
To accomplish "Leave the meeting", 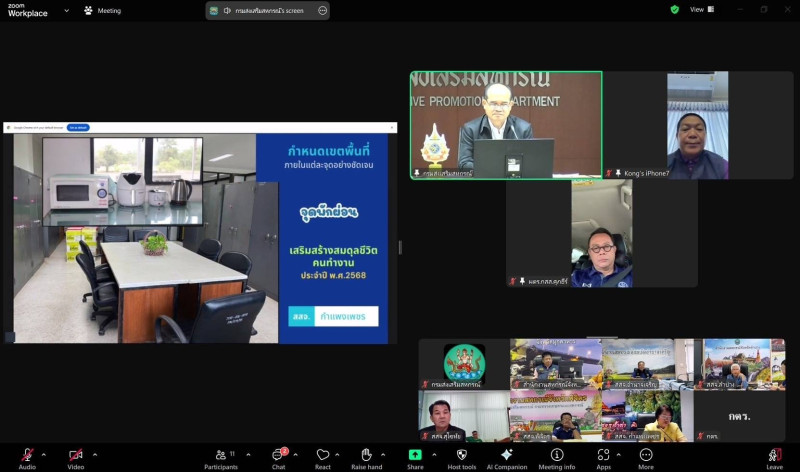I will pos(774,455).
